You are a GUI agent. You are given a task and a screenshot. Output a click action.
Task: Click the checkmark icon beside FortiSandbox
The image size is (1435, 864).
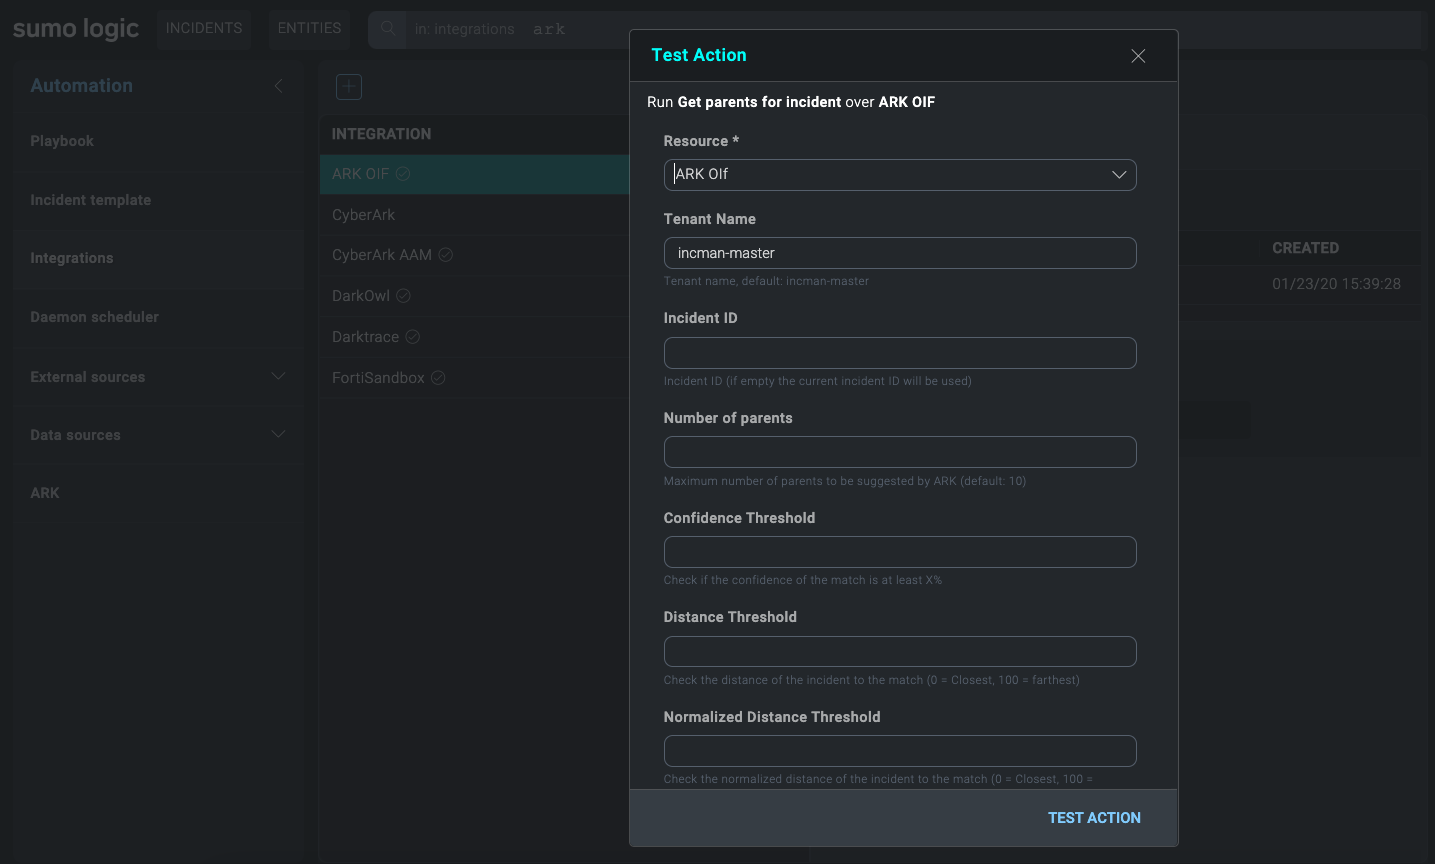pos(438,378)
